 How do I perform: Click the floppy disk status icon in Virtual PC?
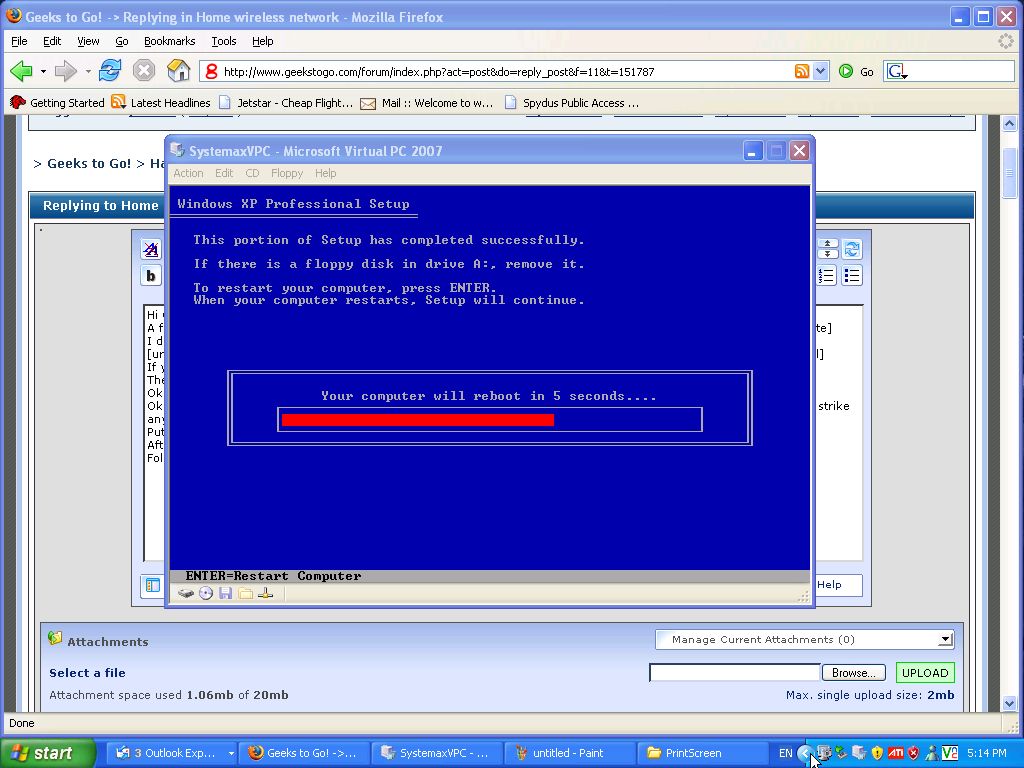point(226,594)
